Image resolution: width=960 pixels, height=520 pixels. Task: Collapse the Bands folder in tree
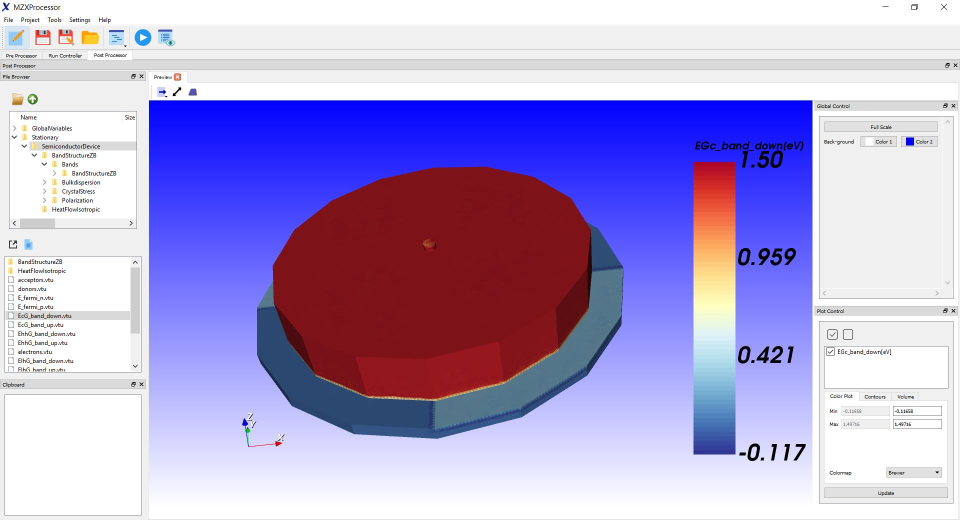44,164
